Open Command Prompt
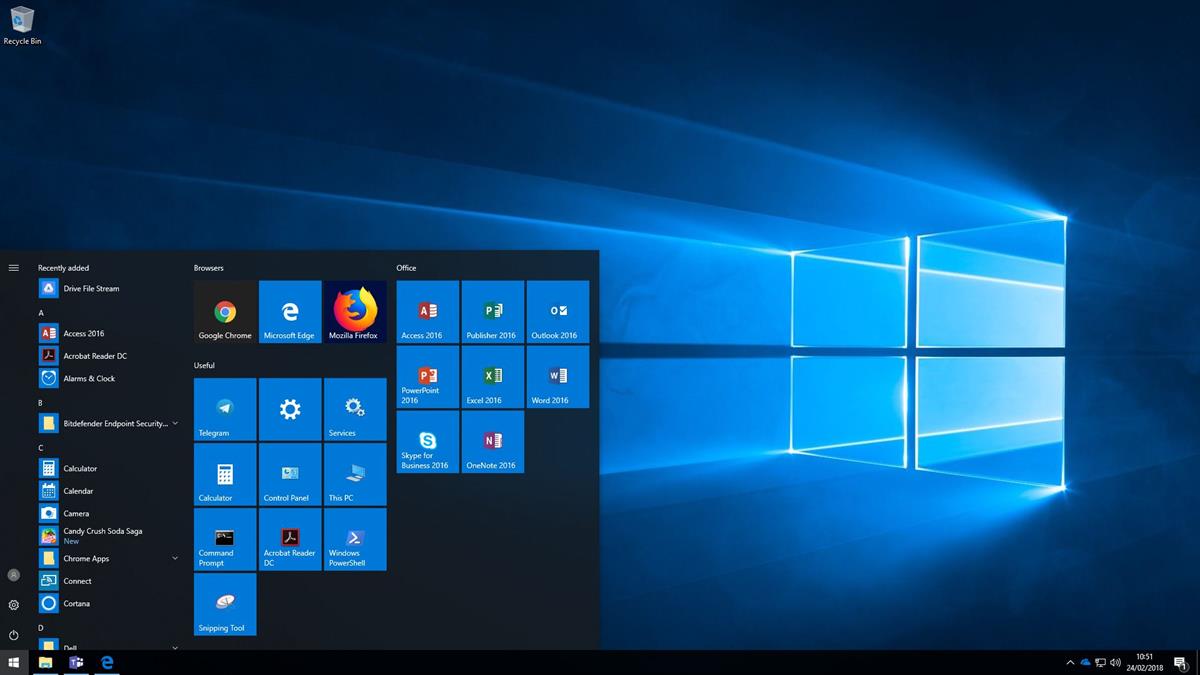 [x=224, y=539]
